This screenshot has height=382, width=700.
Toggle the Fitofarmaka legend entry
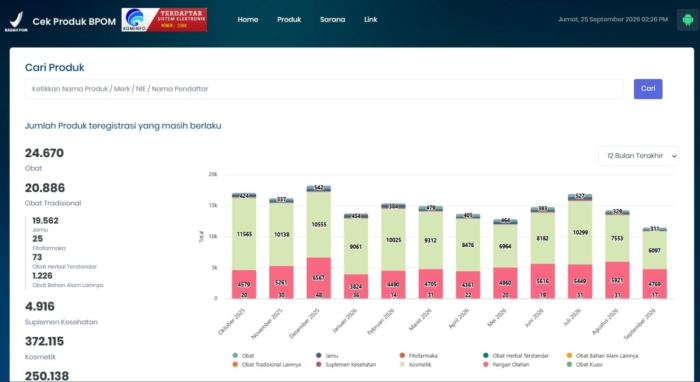418,356
